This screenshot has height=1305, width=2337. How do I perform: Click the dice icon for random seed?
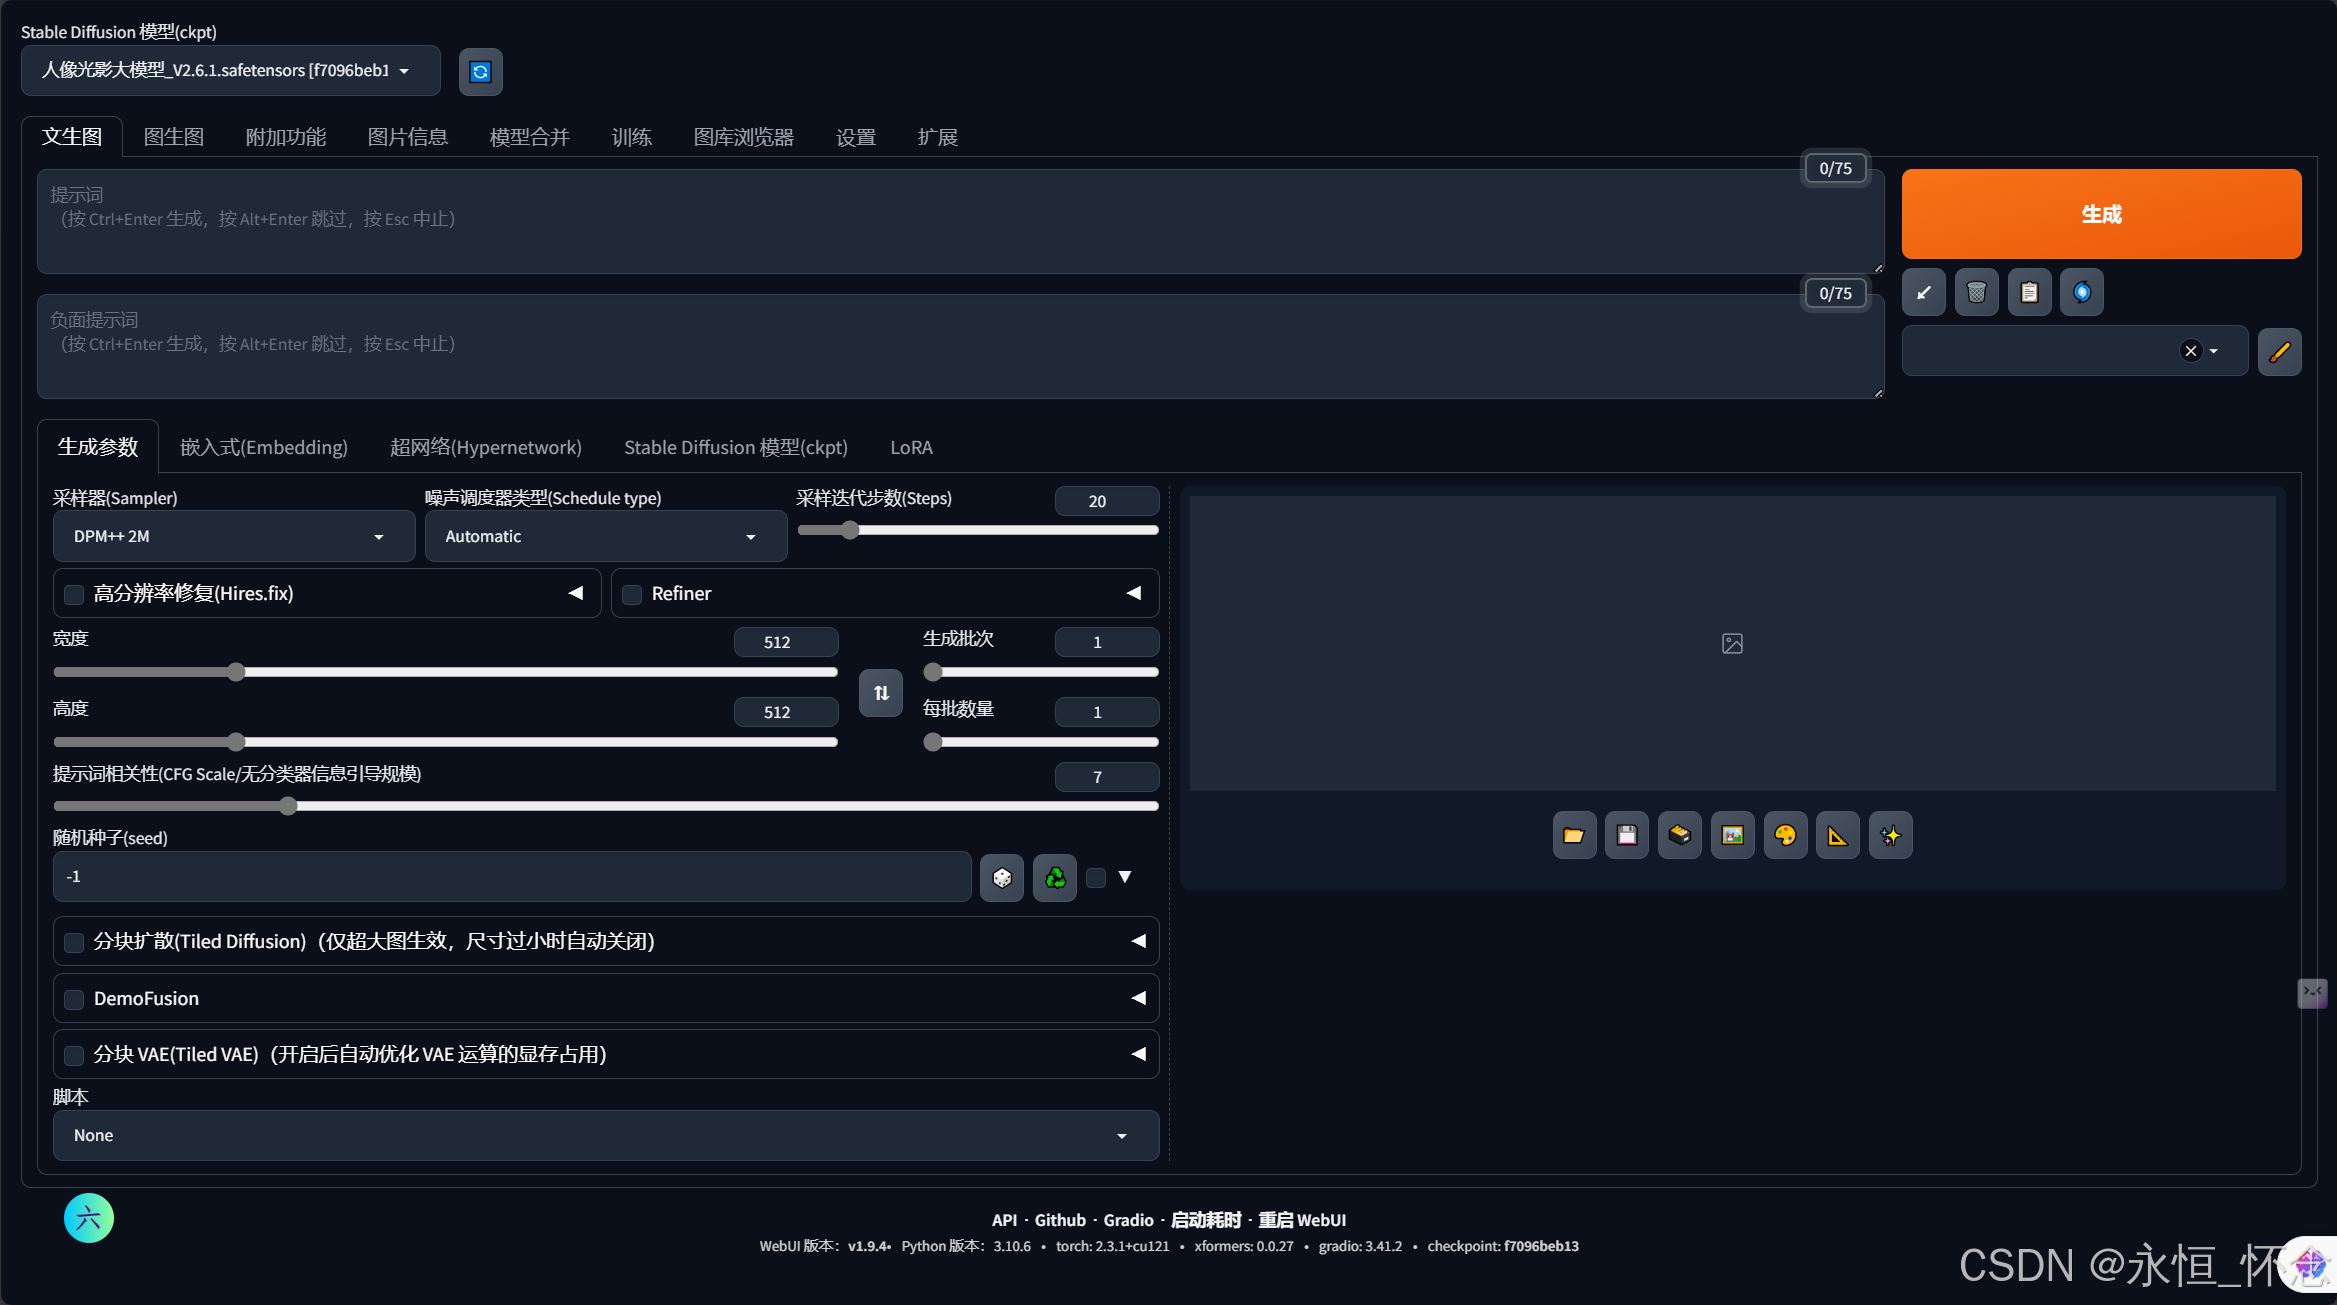tap(1001, 878)
